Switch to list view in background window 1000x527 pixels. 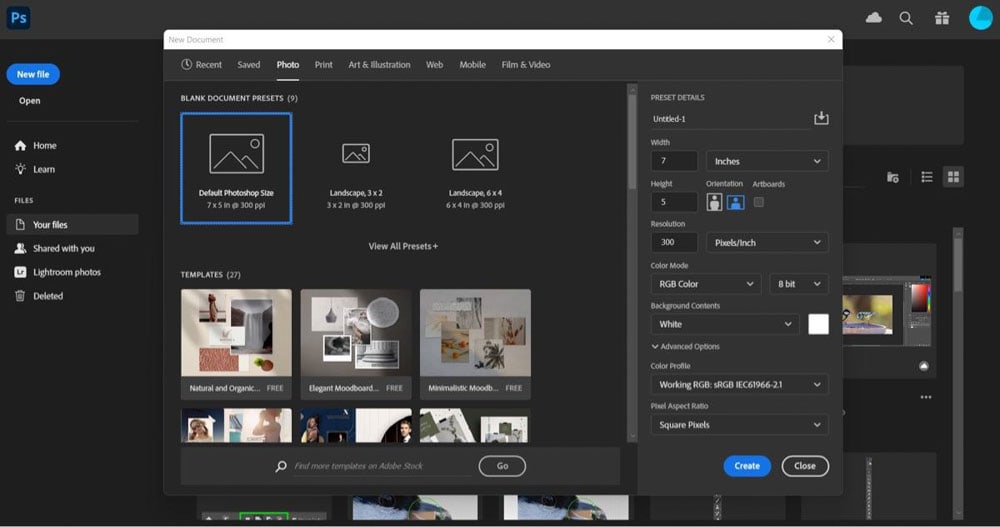[x=927, y=177]
